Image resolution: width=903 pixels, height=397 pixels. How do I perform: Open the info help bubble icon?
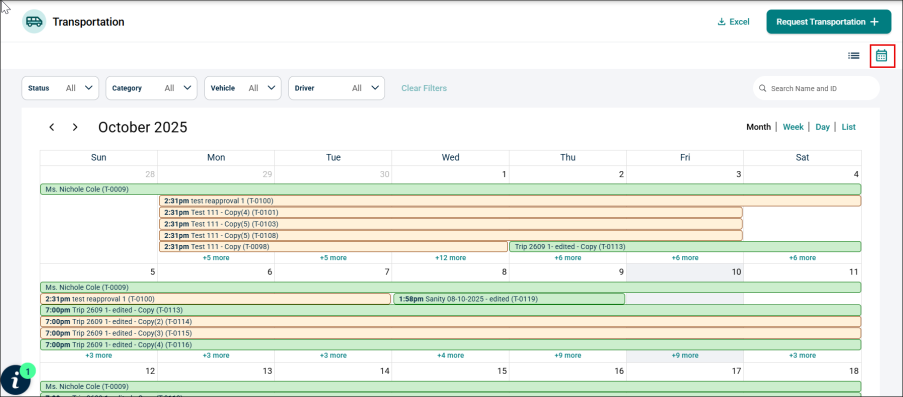(16, 380)
